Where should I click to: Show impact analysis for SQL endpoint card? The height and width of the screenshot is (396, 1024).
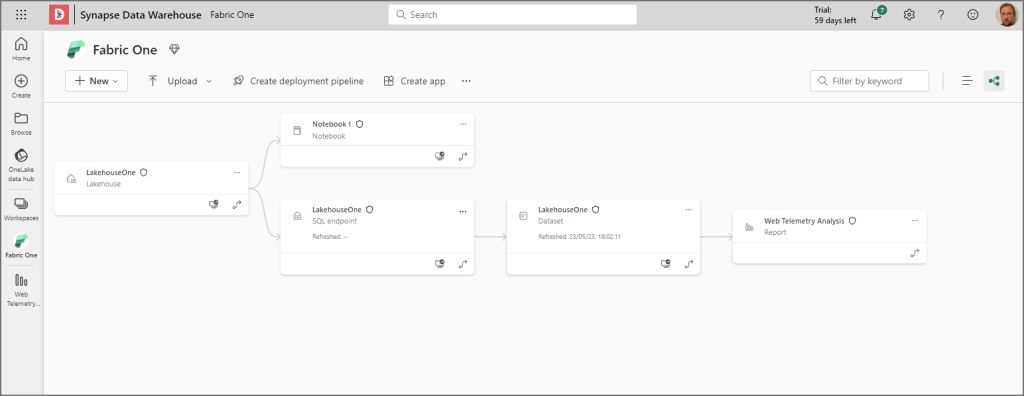441,264
